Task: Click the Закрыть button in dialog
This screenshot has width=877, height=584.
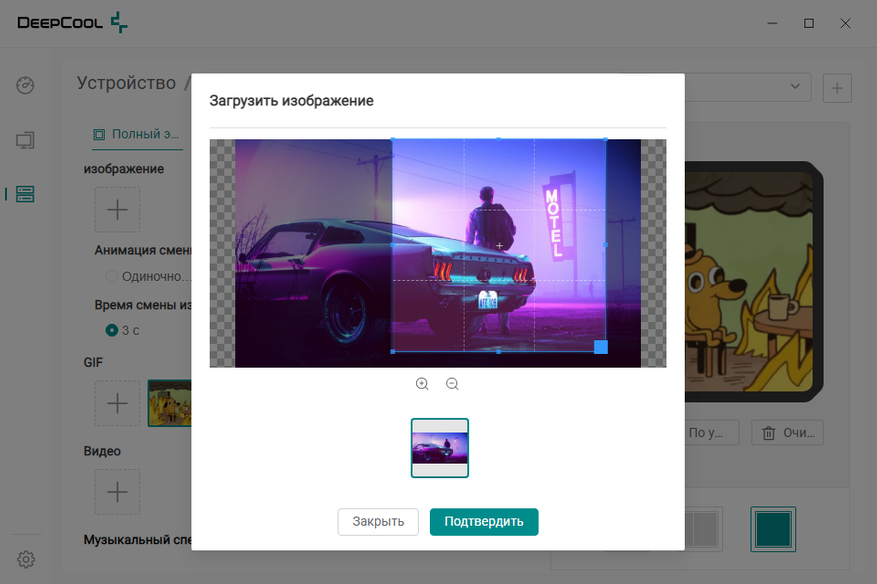Action: tap(378, 521)
